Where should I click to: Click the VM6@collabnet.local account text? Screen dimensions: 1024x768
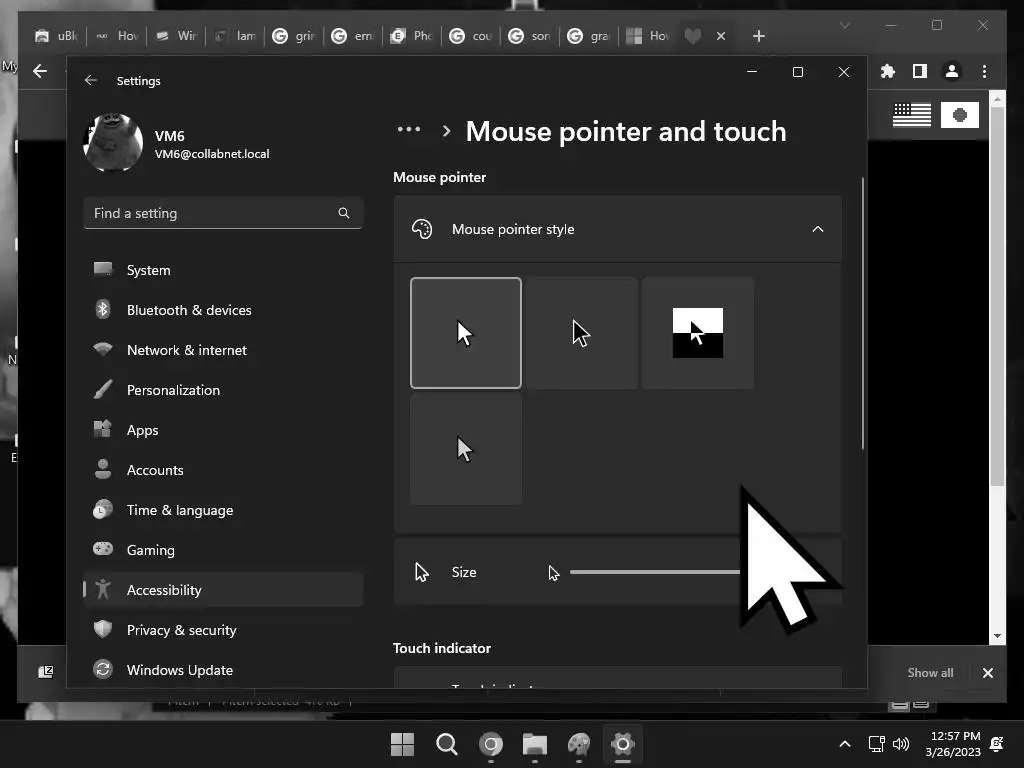[212, 154]
